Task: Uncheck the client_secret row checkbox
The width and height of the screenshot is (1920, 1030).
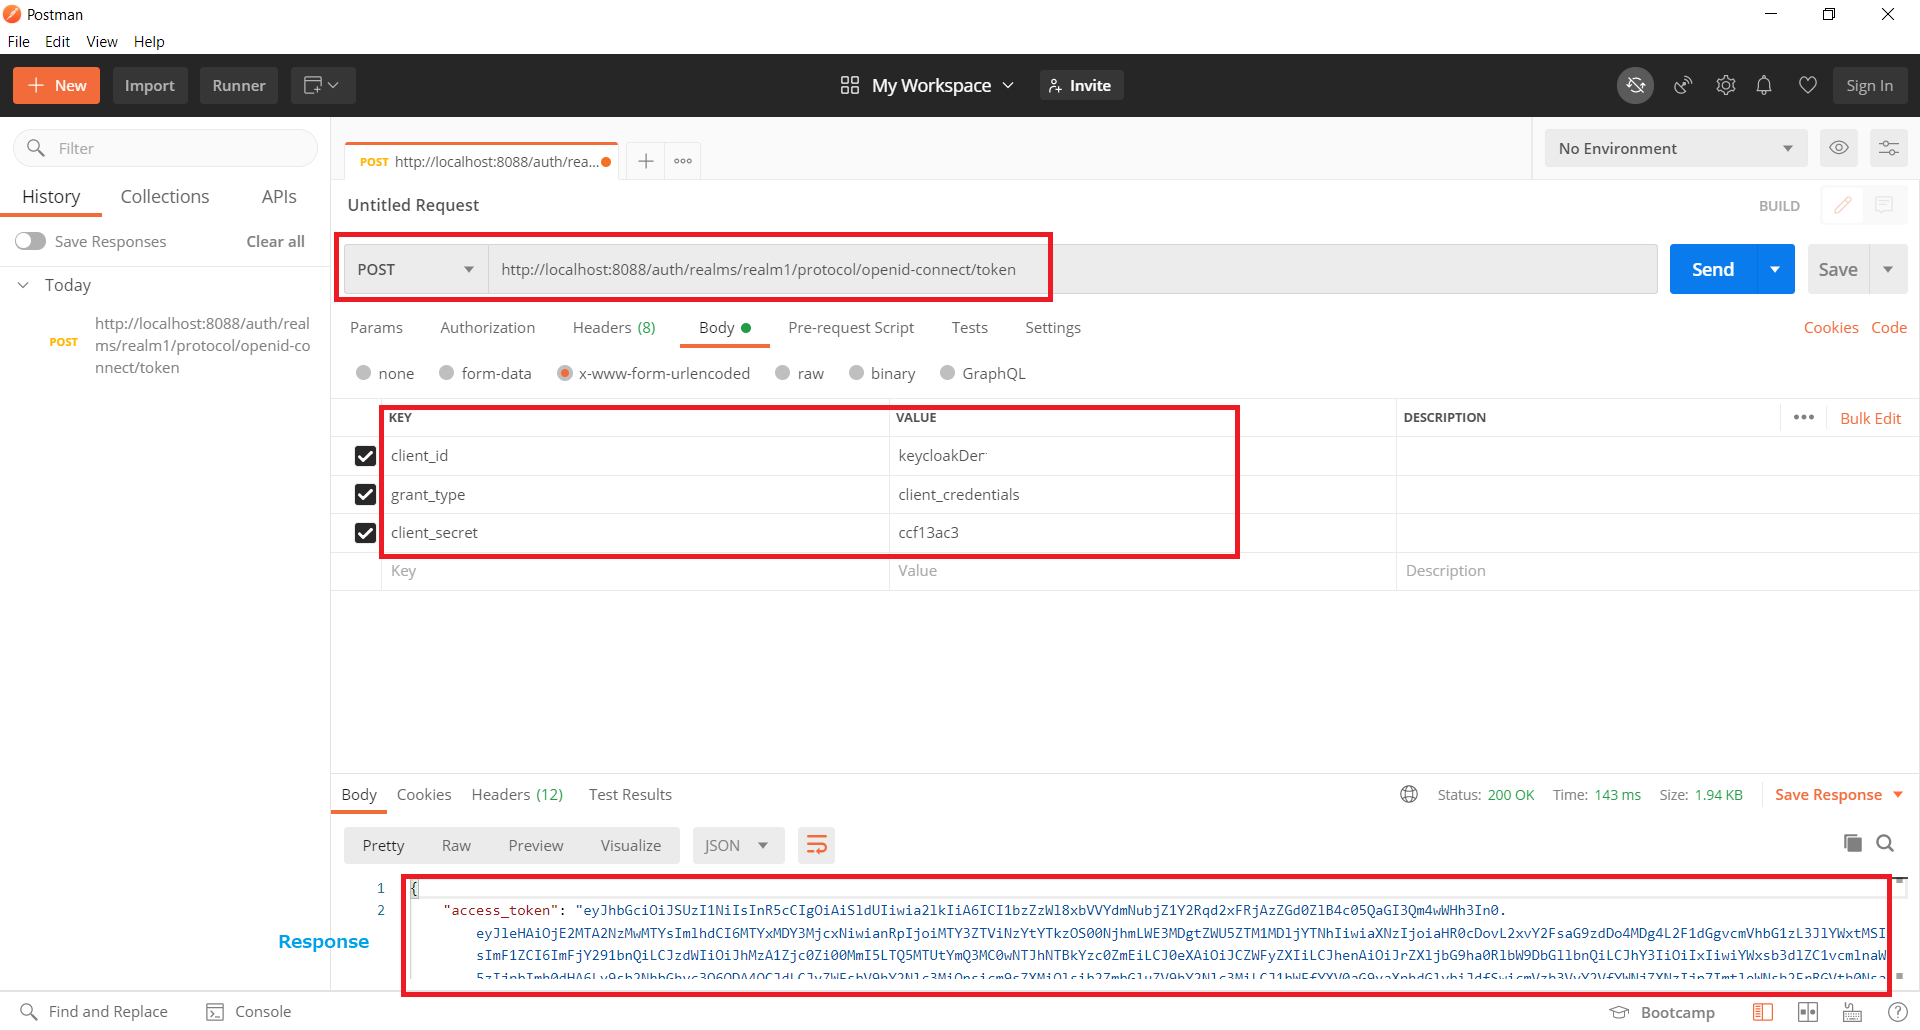Action: click(365, 533)
